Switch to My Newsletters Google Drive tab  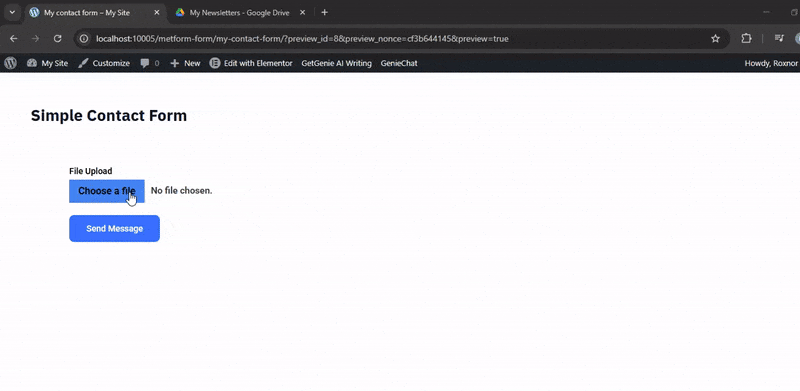click(240, 12)
